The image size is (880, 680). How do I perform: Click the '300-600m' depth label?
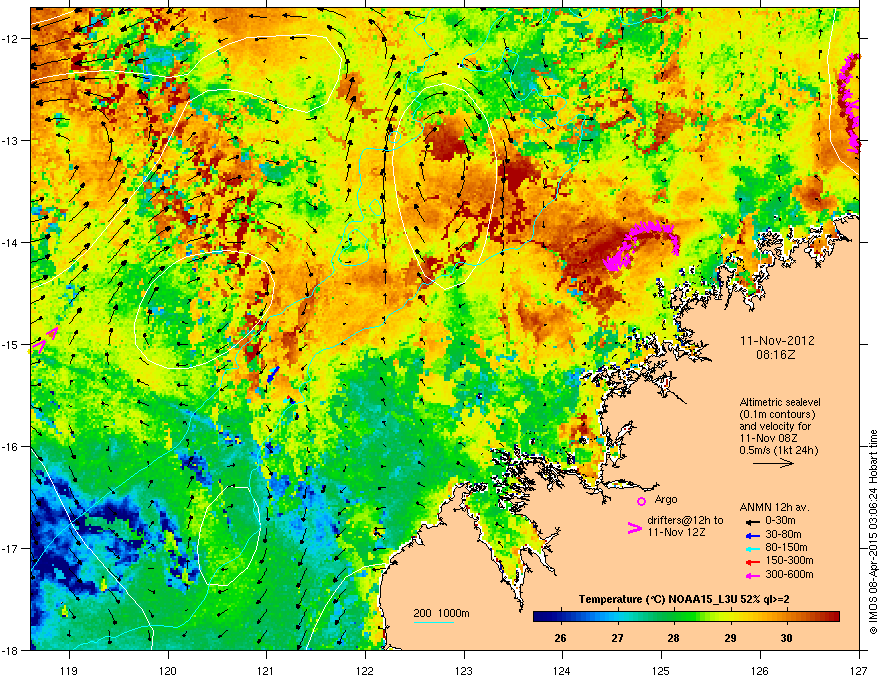(x=789, y=575)
